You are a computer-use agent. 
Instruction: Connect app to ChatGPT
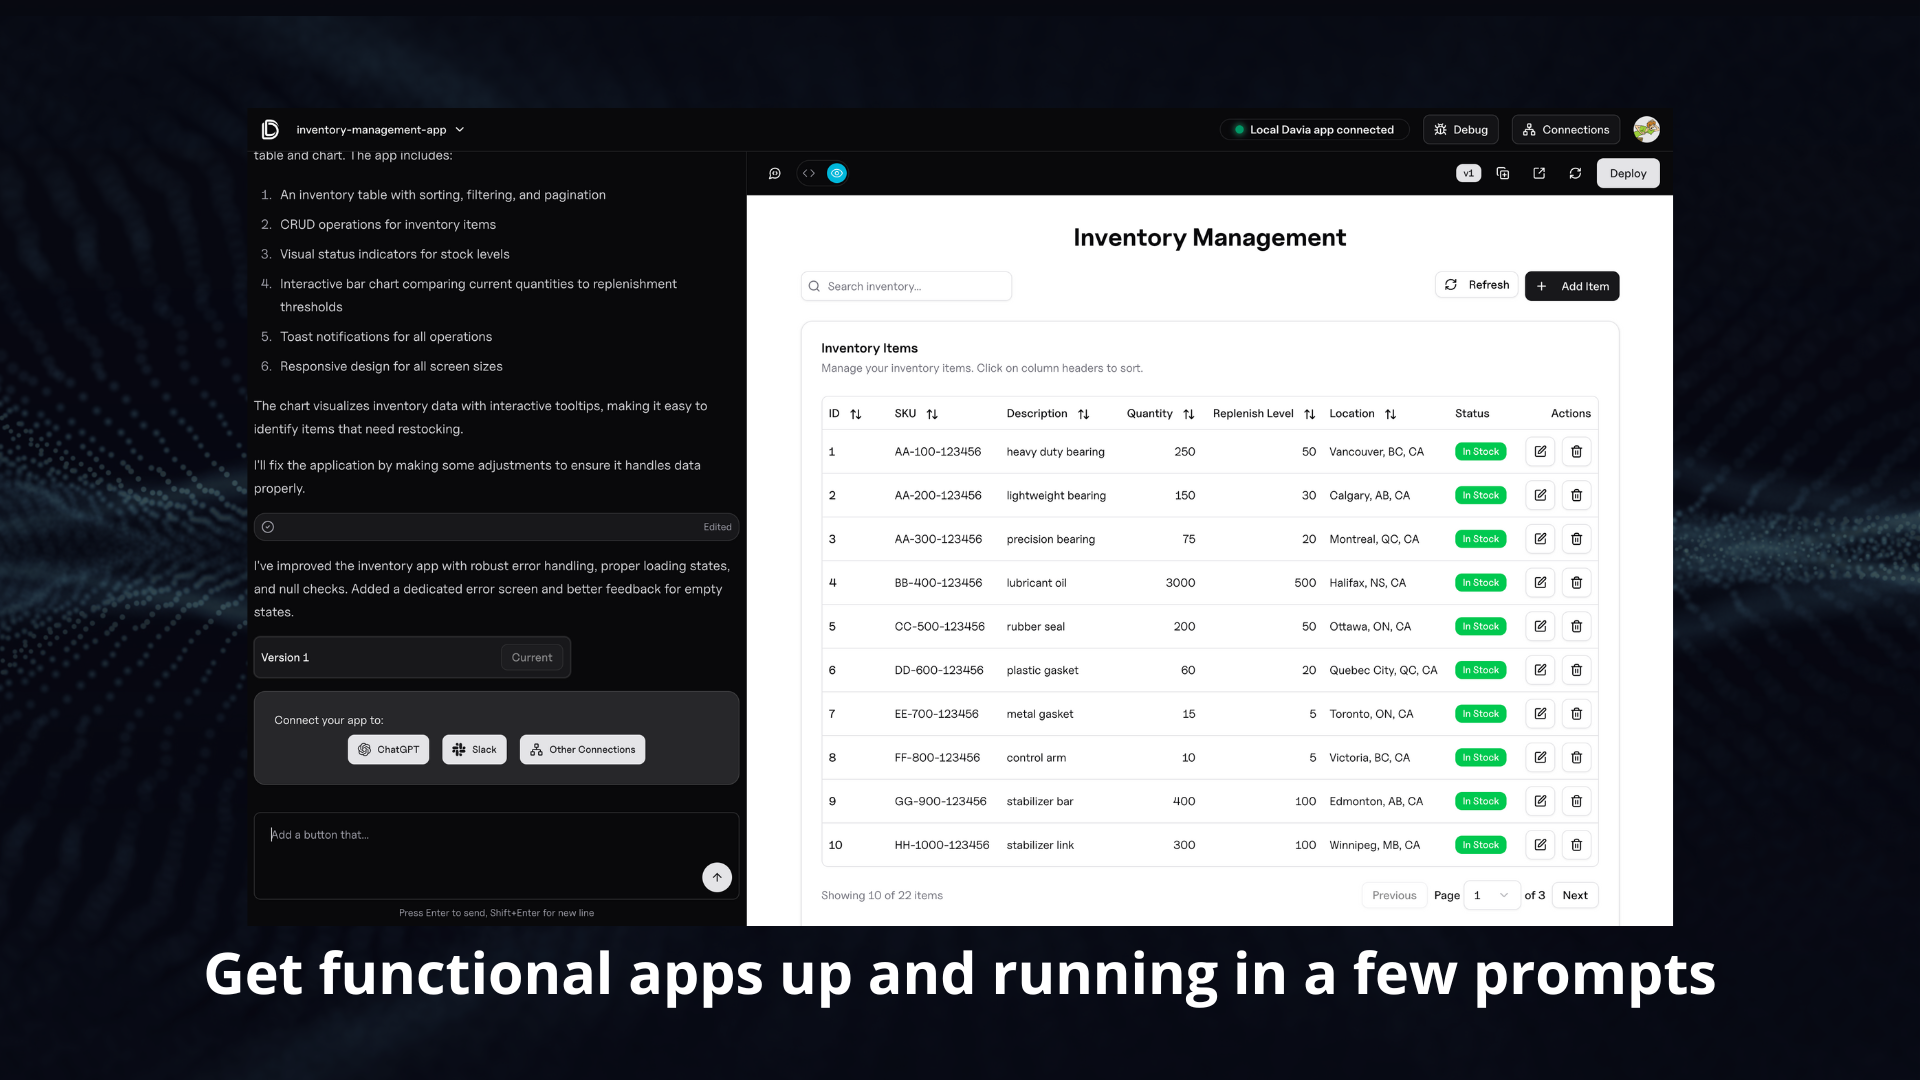[x=388, y=750]
